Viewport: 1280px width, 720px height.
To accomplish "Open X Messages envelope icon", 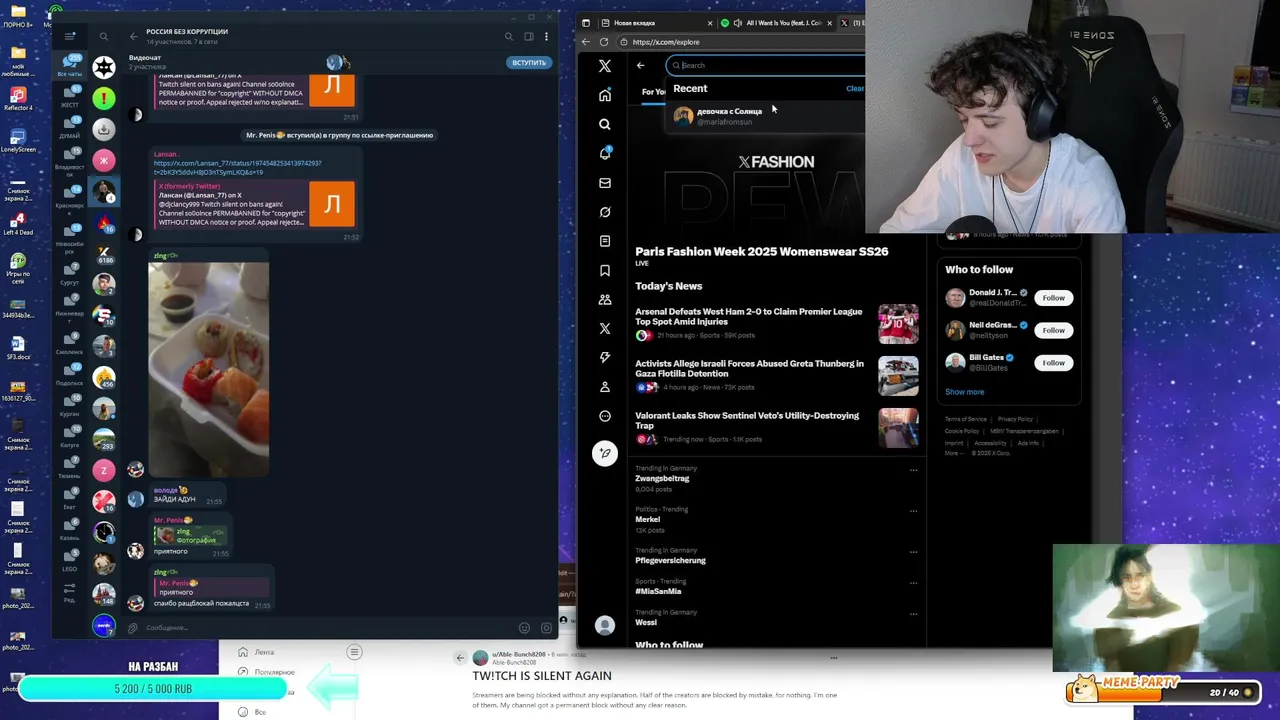I will click(x=605, y=183).
